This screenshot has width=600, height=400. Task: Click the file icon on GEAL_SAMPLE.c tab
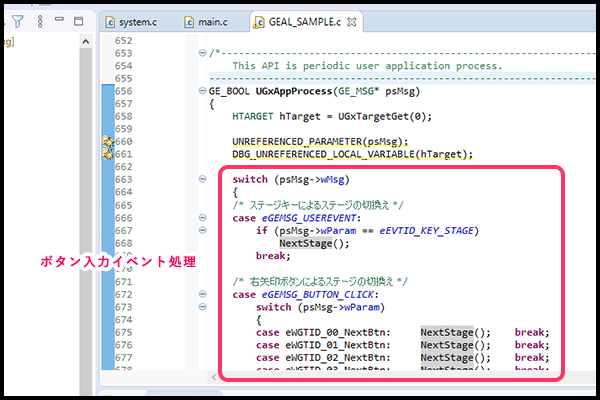(259, 23)
